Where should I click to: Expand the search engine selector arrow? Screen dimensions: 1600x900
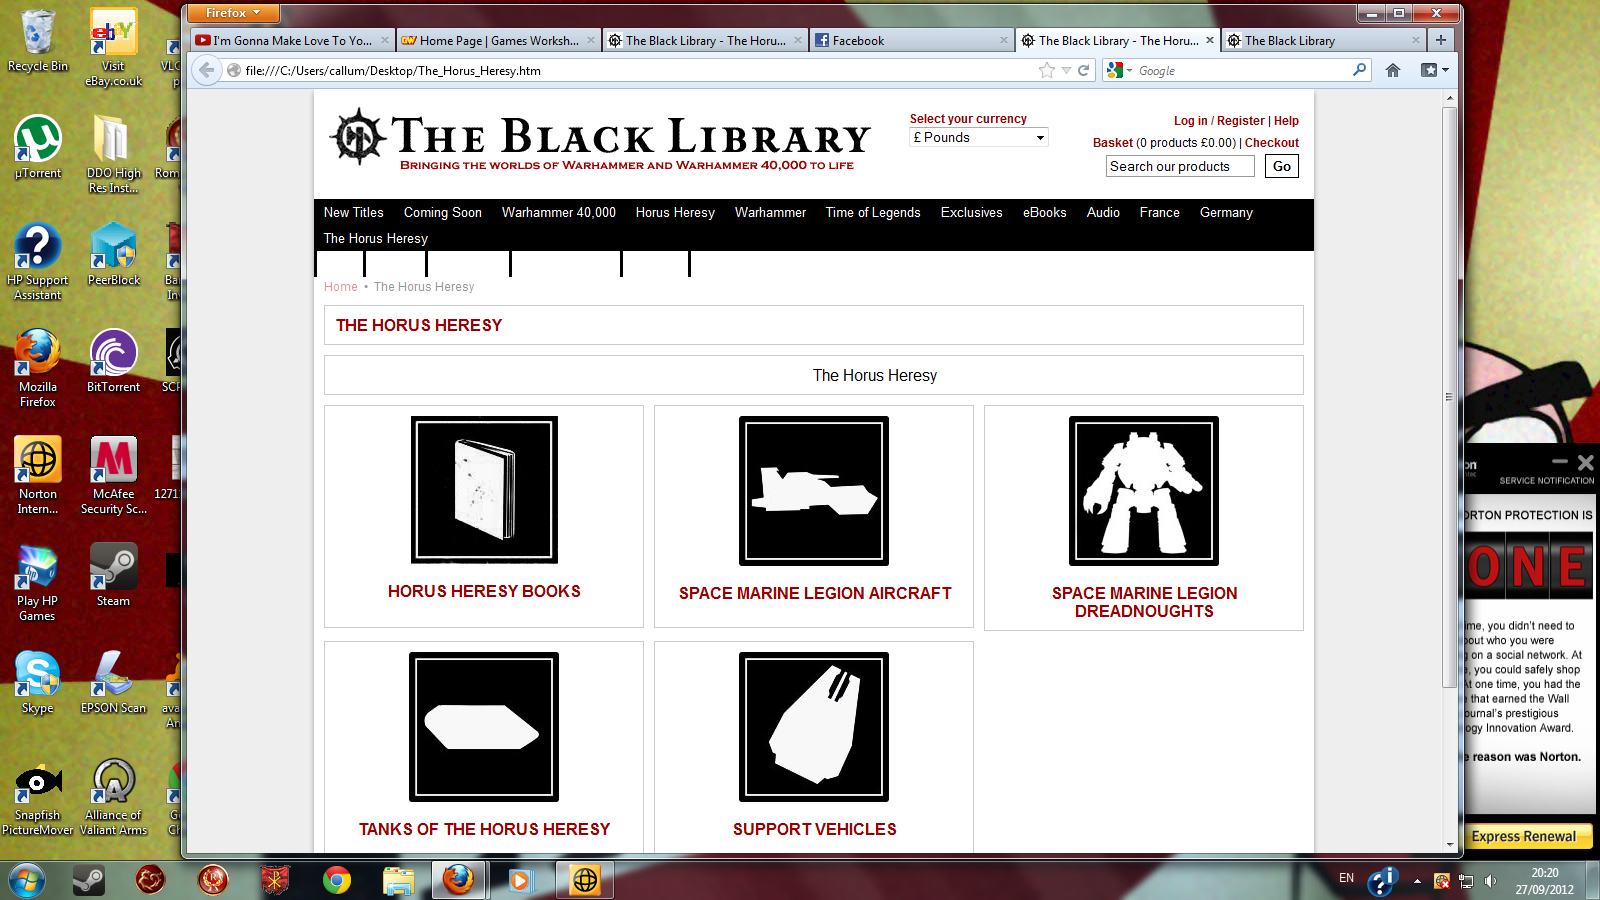pyautogui.click(x=1130, y=71)
